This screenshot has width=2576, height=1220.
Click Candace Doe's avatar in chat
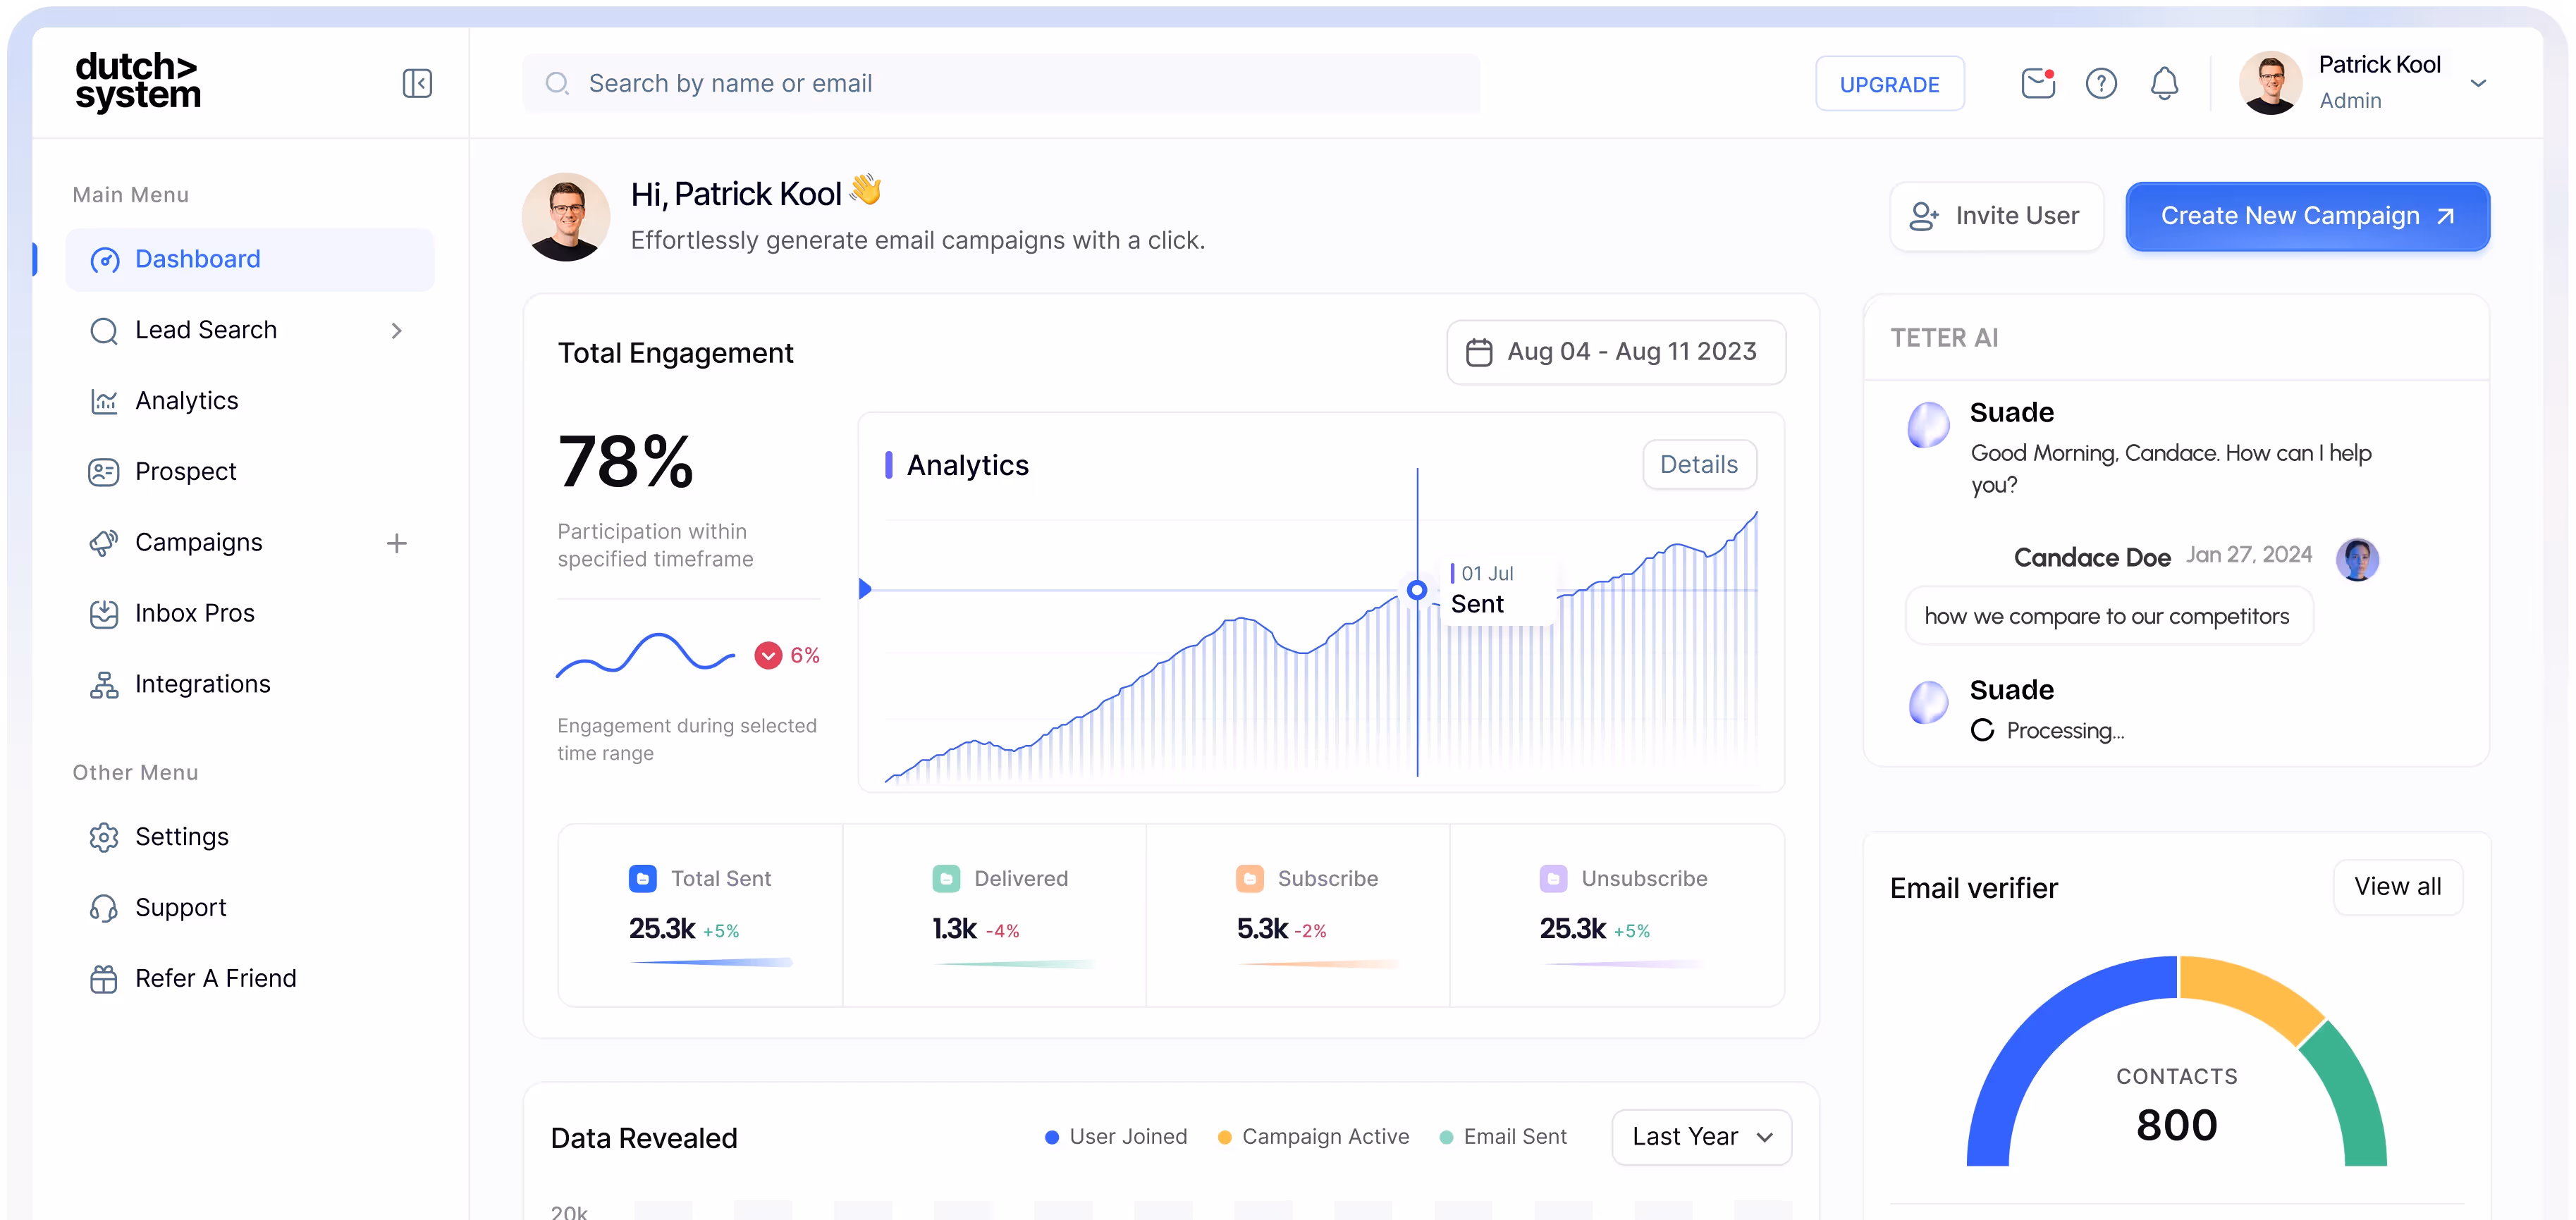pyautogui.click(x=2357, y=559)
